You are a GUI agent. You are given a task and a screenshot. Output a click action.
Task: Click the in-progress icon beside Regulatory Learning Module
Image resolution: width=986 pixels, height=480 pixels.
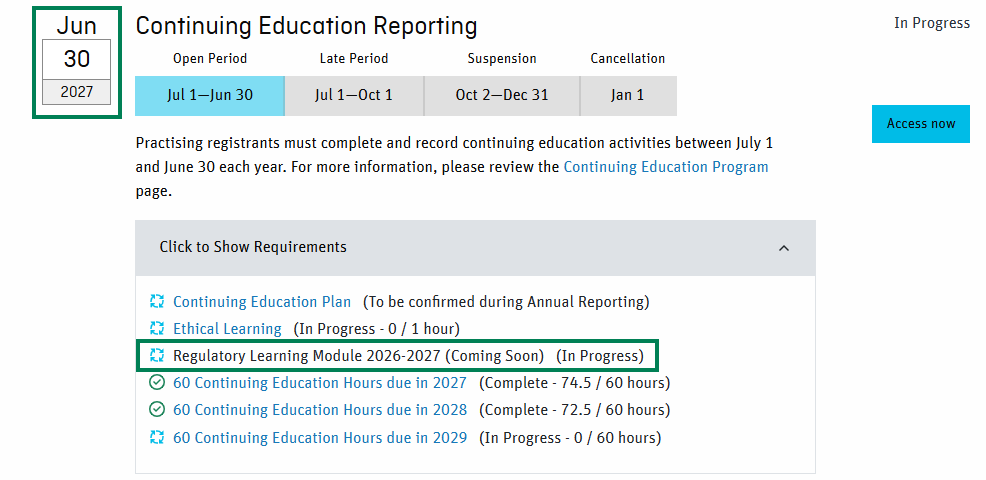point(157,355)
